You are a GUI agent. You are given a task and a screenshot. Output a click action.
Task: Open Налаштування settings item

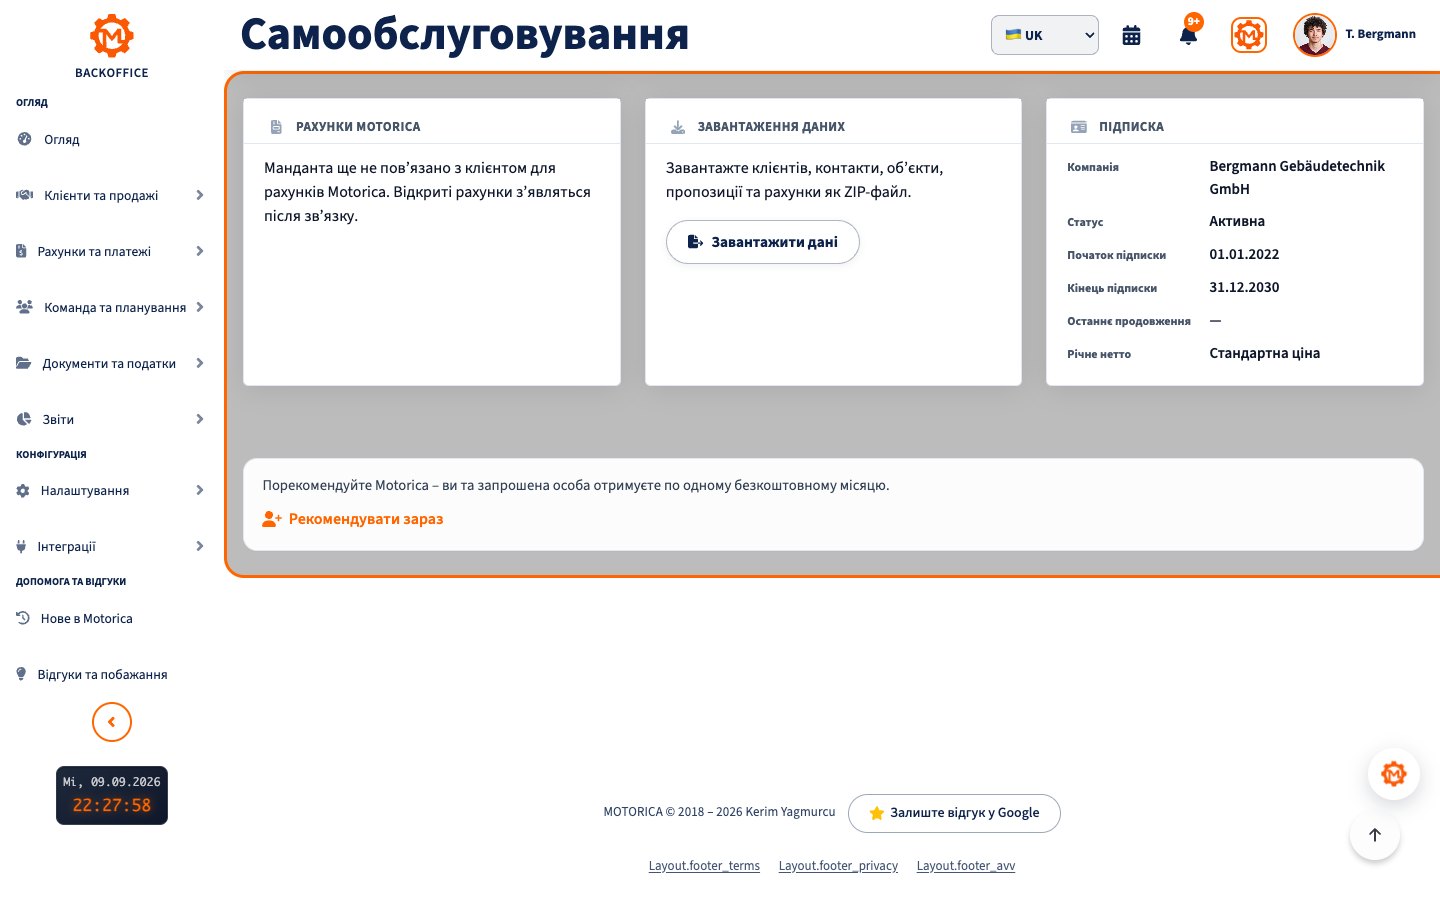[85, 490]
